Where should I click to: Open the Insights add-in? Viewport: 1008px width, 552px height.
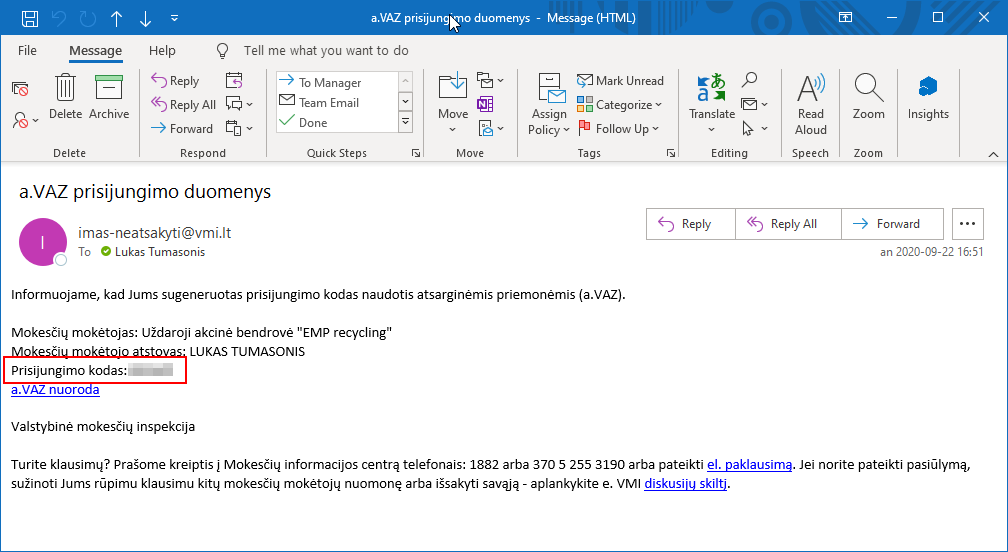928,97
